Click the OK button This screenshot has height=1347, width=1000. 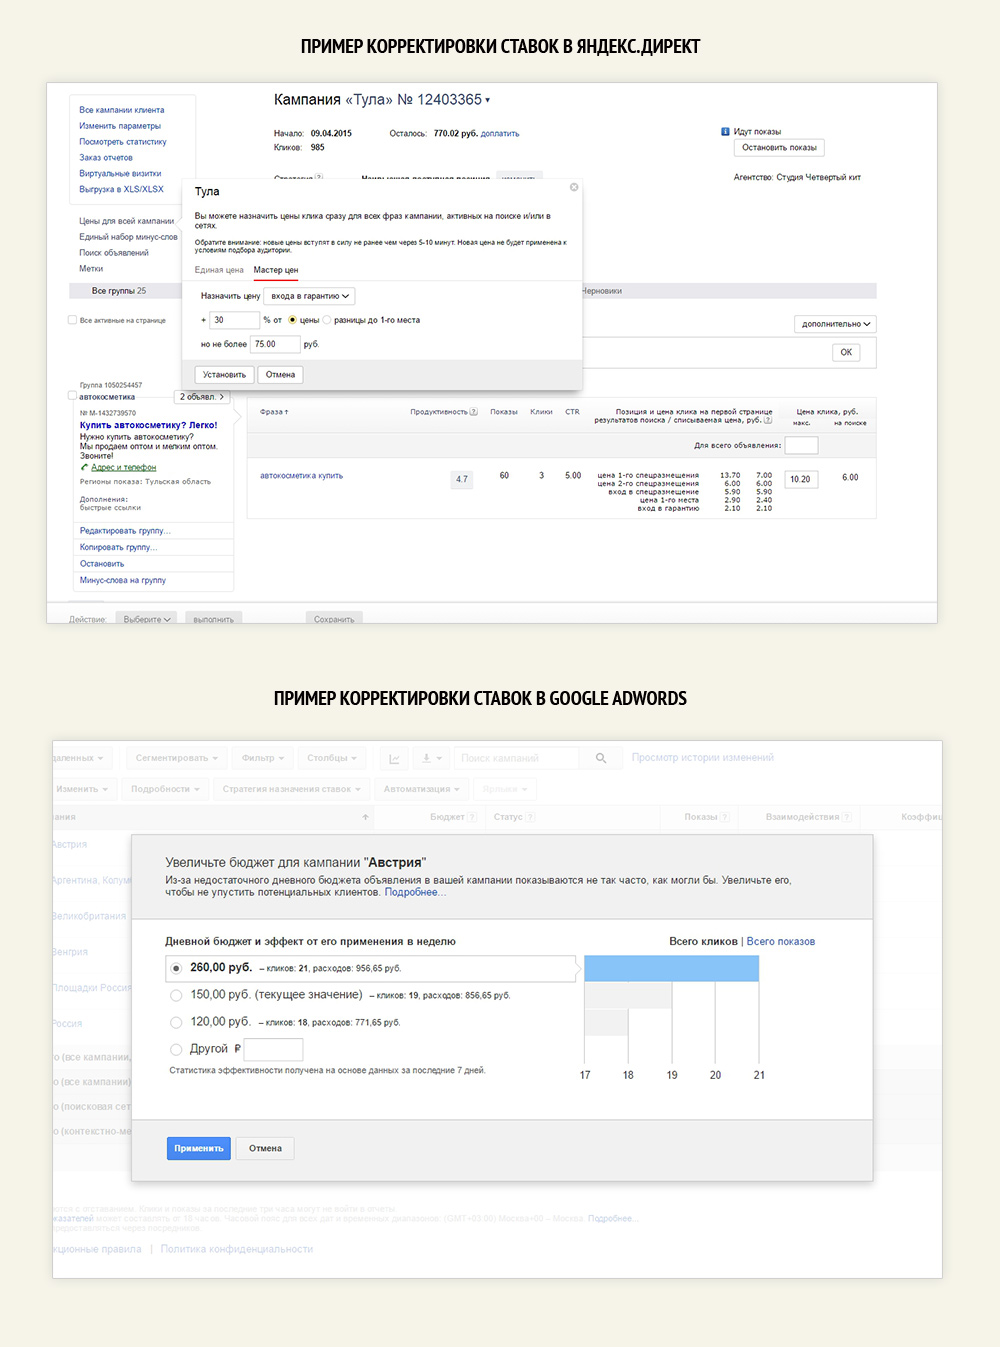point(846,352)
